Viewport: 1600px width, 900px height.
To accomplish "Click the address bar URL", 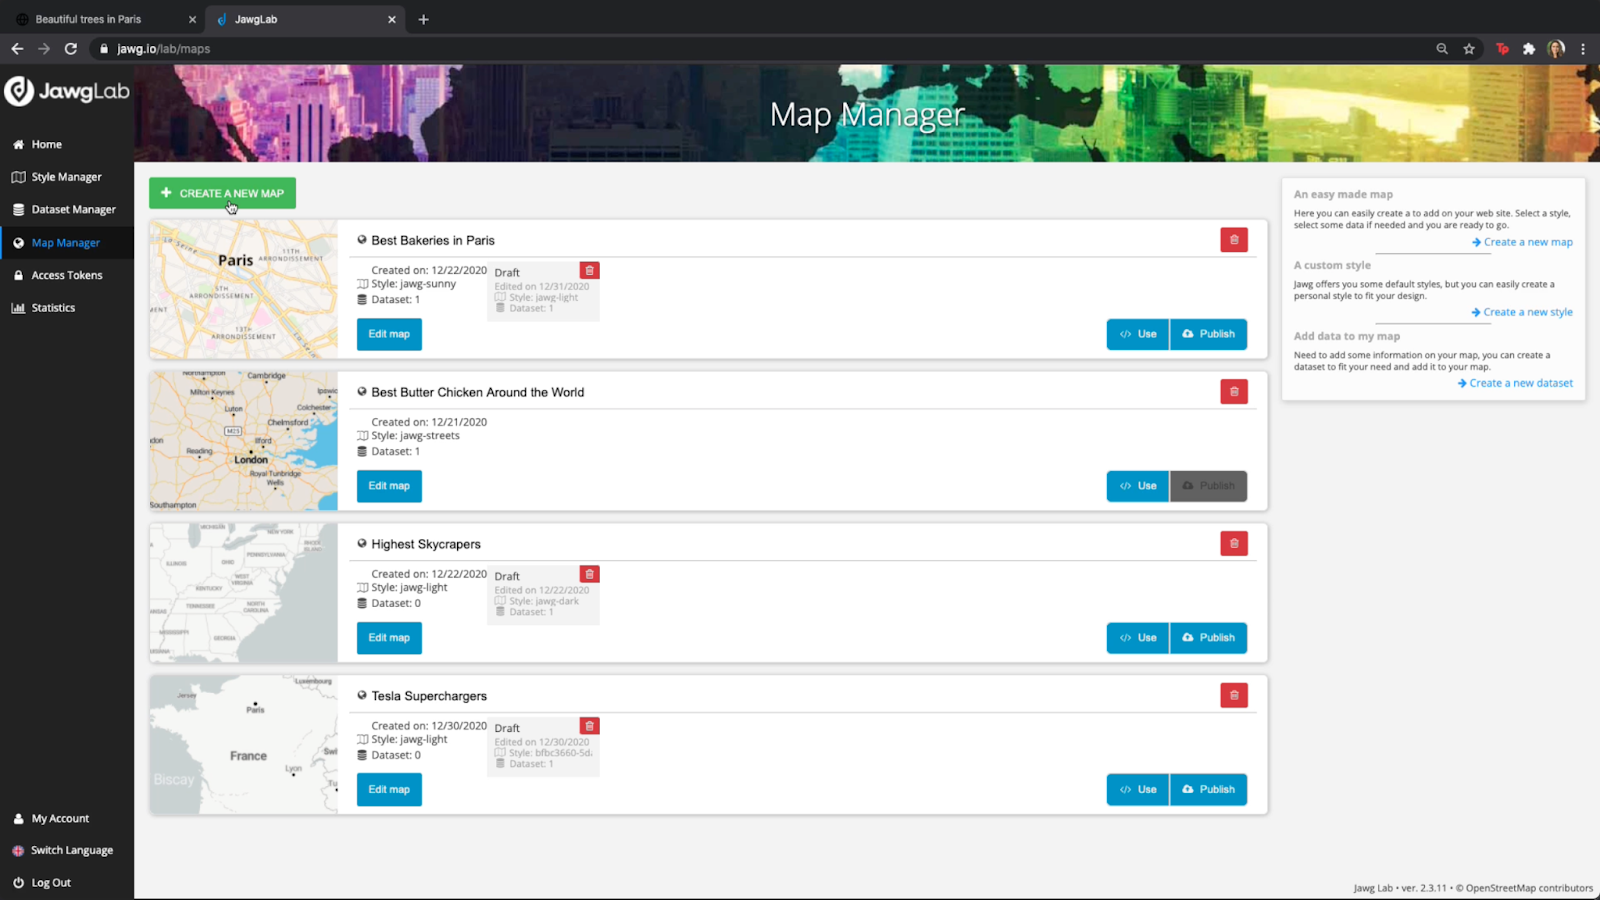I will pyautogui.click(x=163, y=49).
